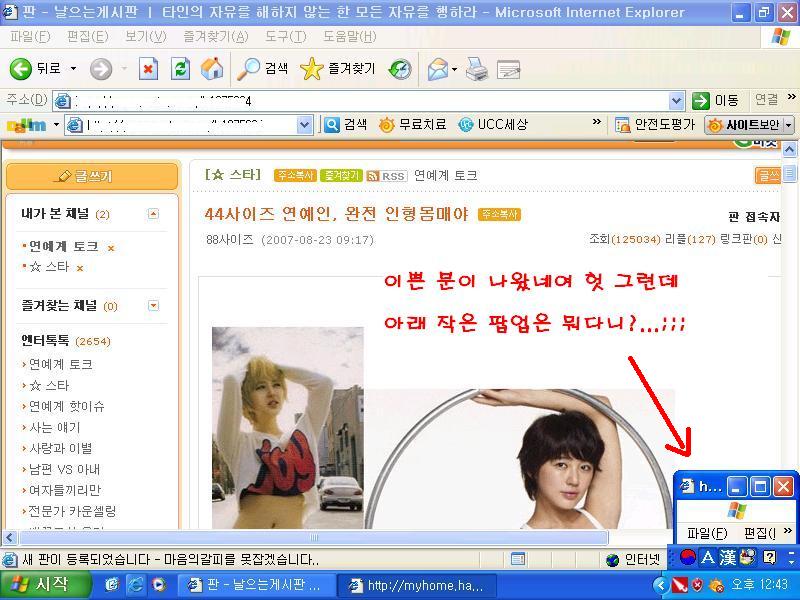Screen dimensions: 800x600
Task: Open 무료치료 in the Daum toolbar
Action: click(413, 124)
